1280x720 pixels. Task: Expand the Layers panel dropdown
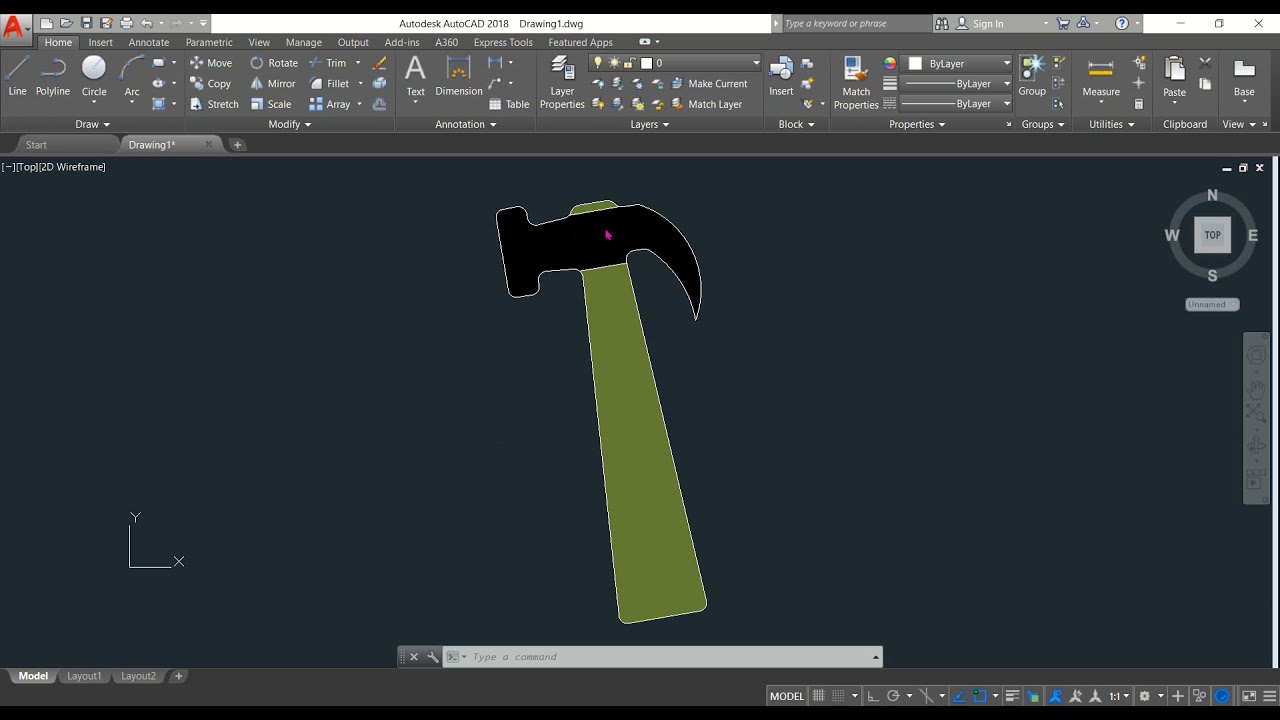coord(650,124)
